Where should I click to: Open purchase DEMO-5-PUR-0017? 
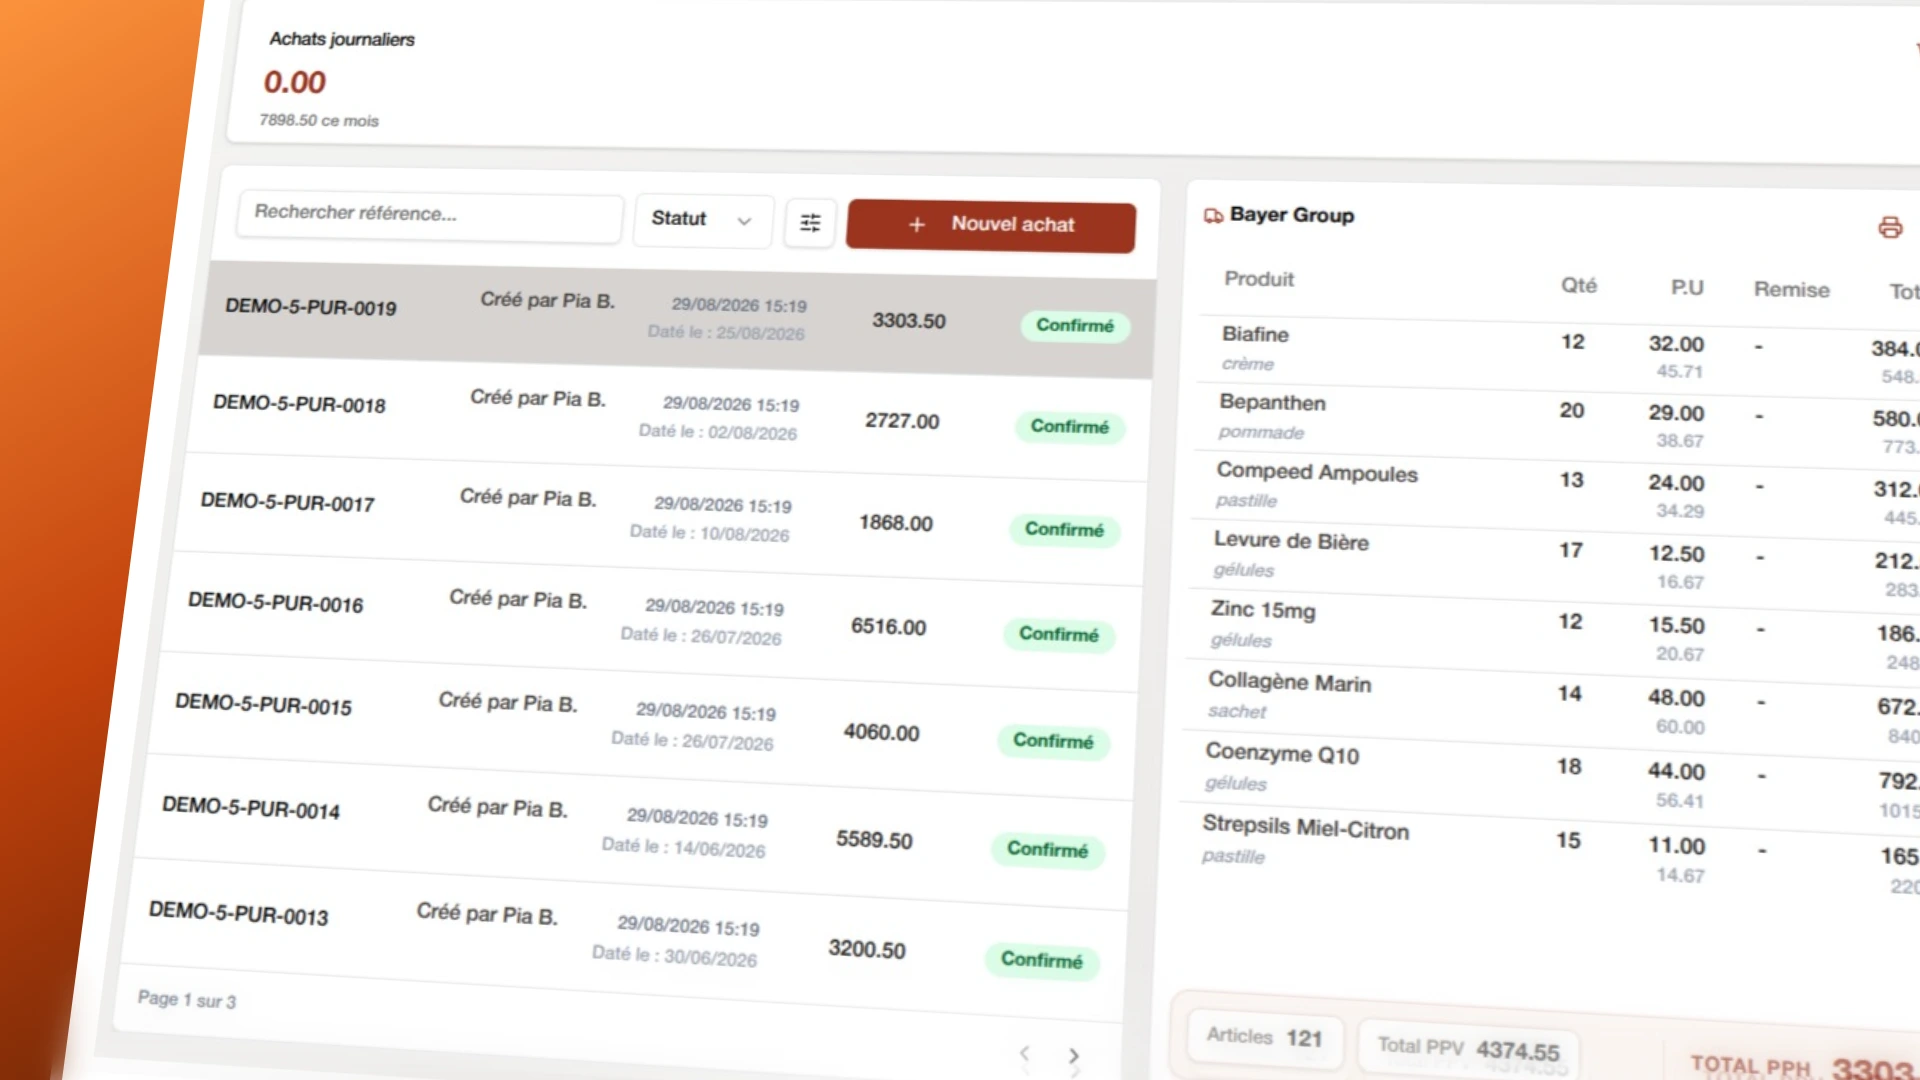(x=660, y=520)
